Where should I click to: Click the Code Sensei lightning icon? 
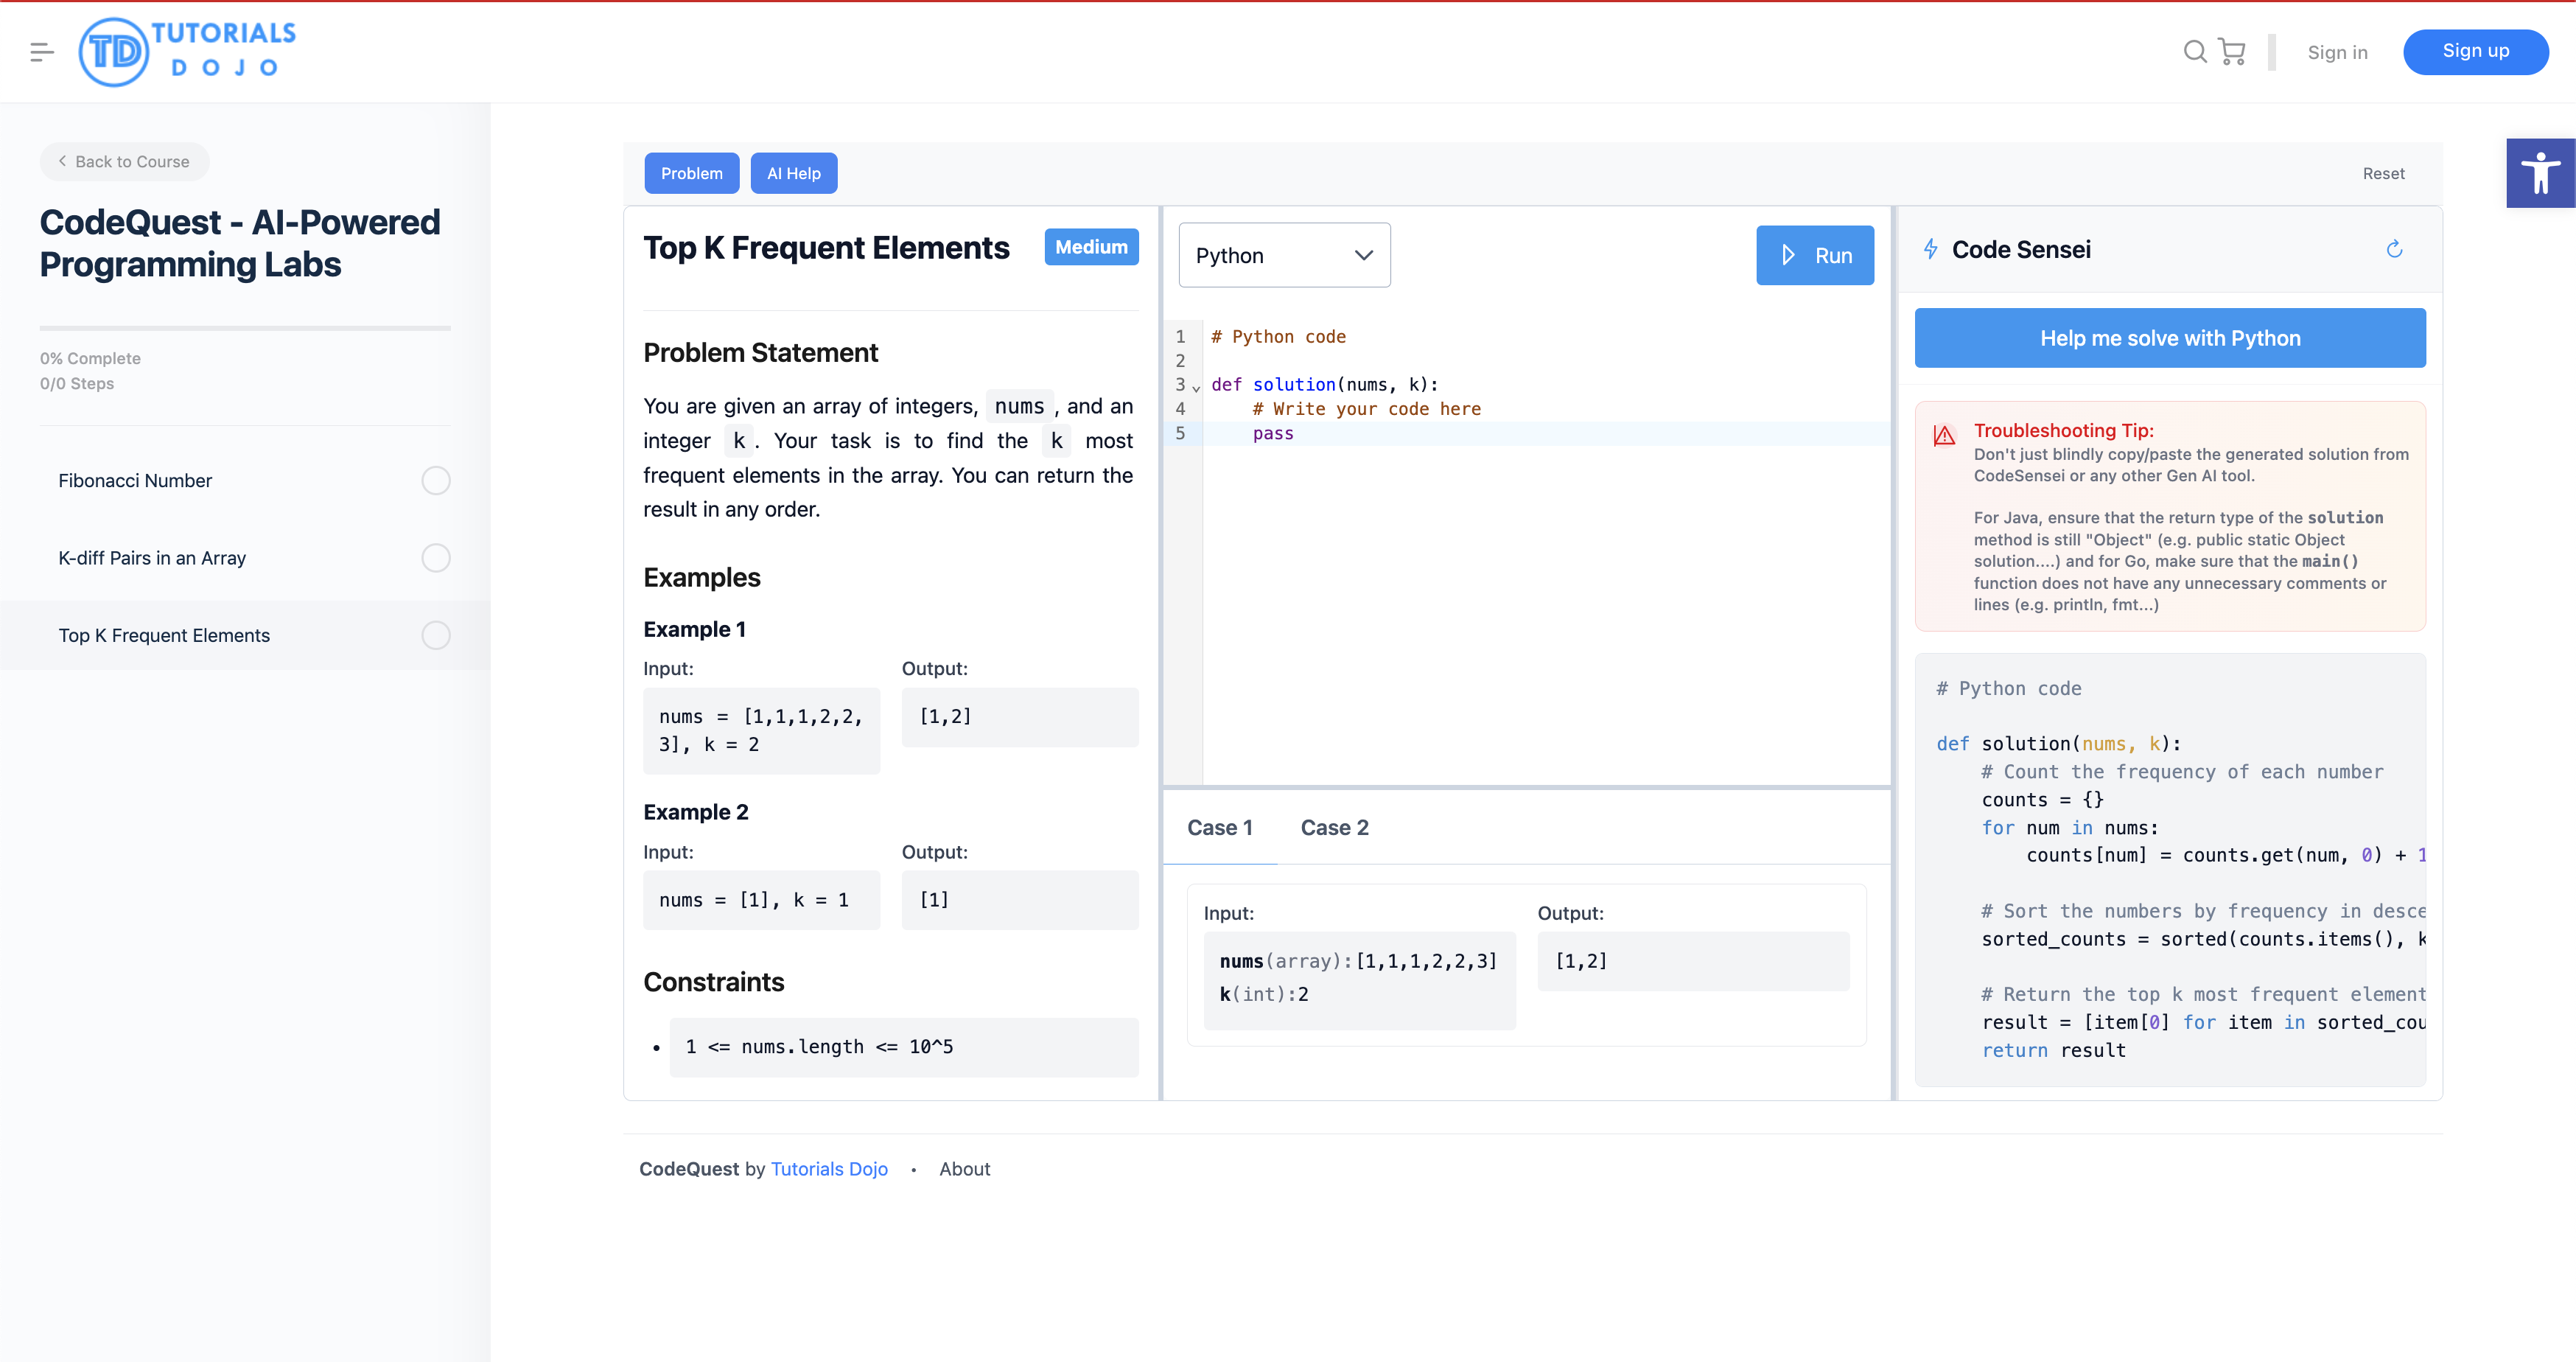click(x=1931, y=249)
